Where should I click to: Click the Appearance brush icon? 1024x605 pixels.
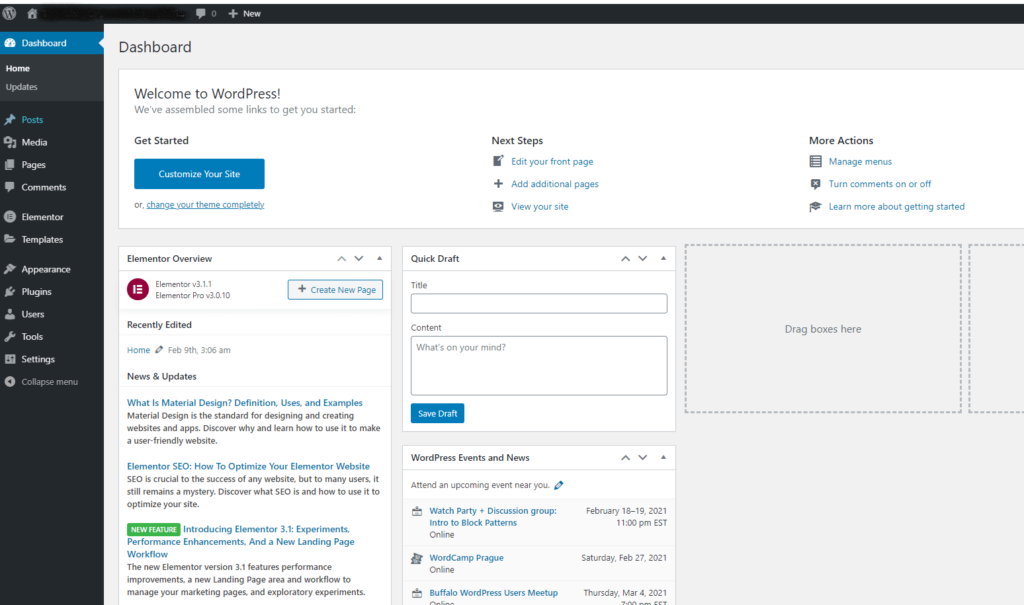[10, 269]
